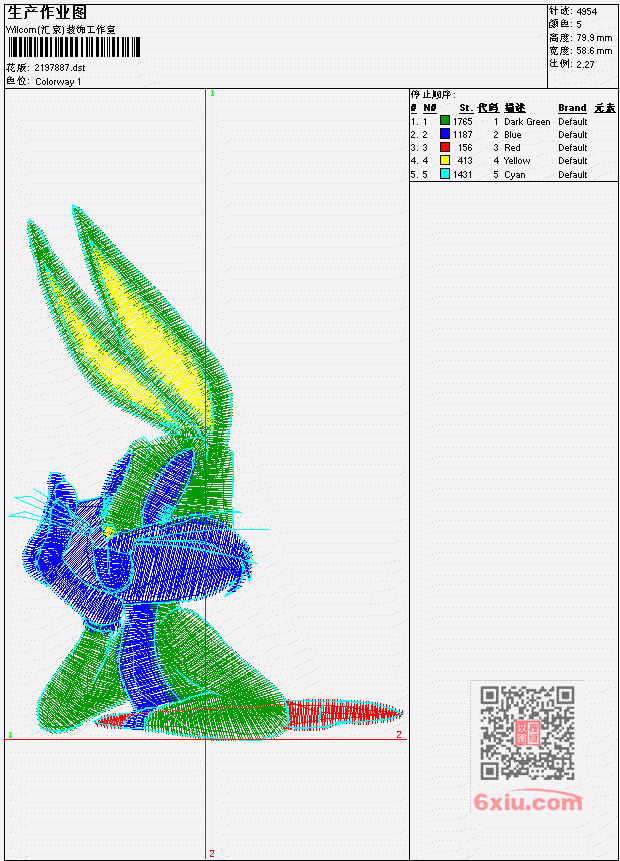Click the St. column header
The height and width of the screenshot is (861, 620).
466,108
